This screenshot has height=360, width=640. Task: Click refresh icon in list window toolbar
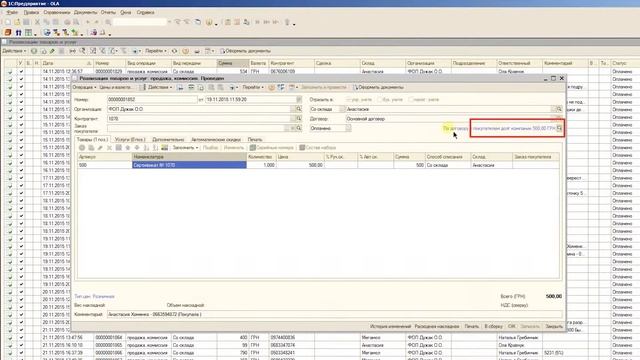click(x=175, y=51)
